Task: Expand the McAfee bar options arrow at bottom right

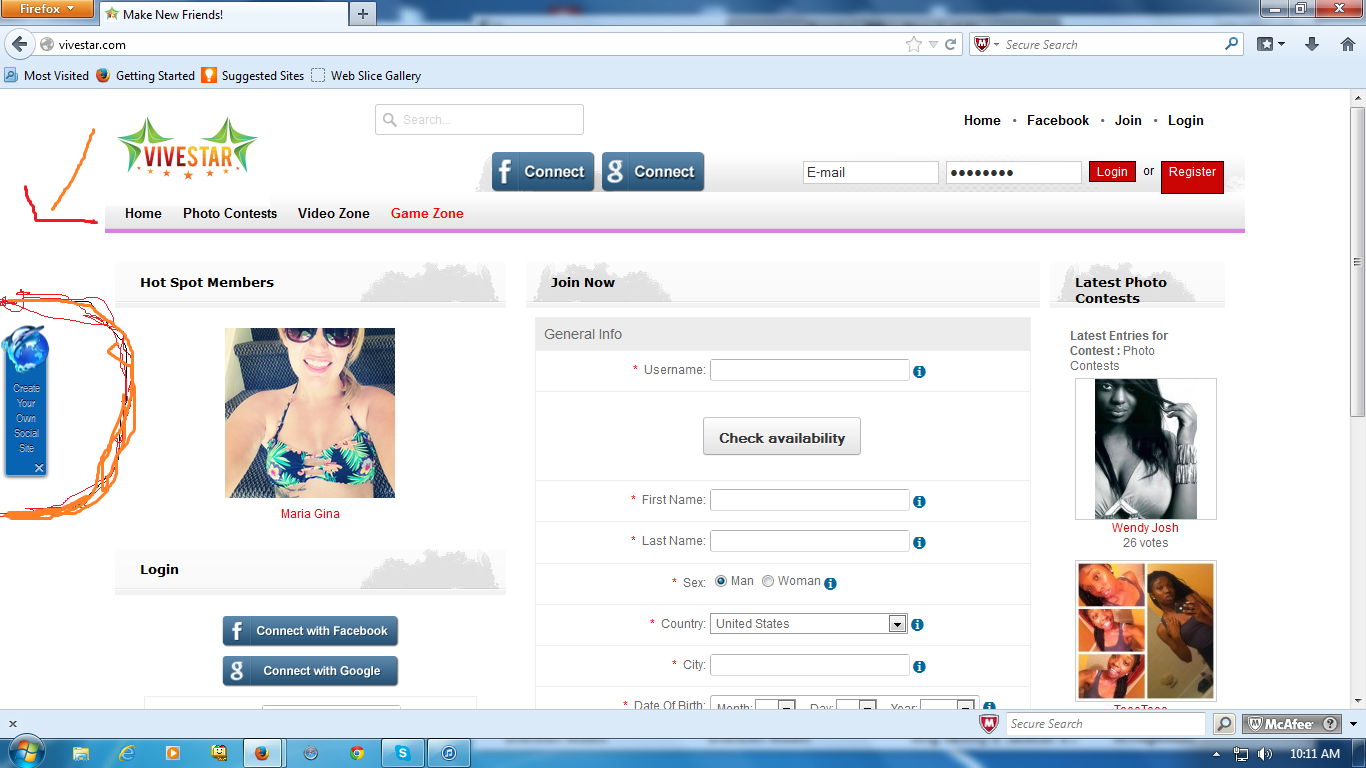Action: point(1354,724)
